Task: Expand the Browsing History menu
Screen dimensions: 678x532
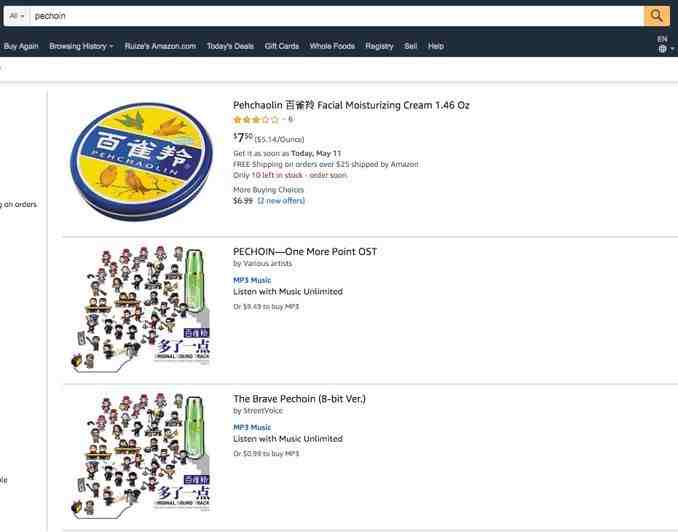Action: tap(81, 46)
